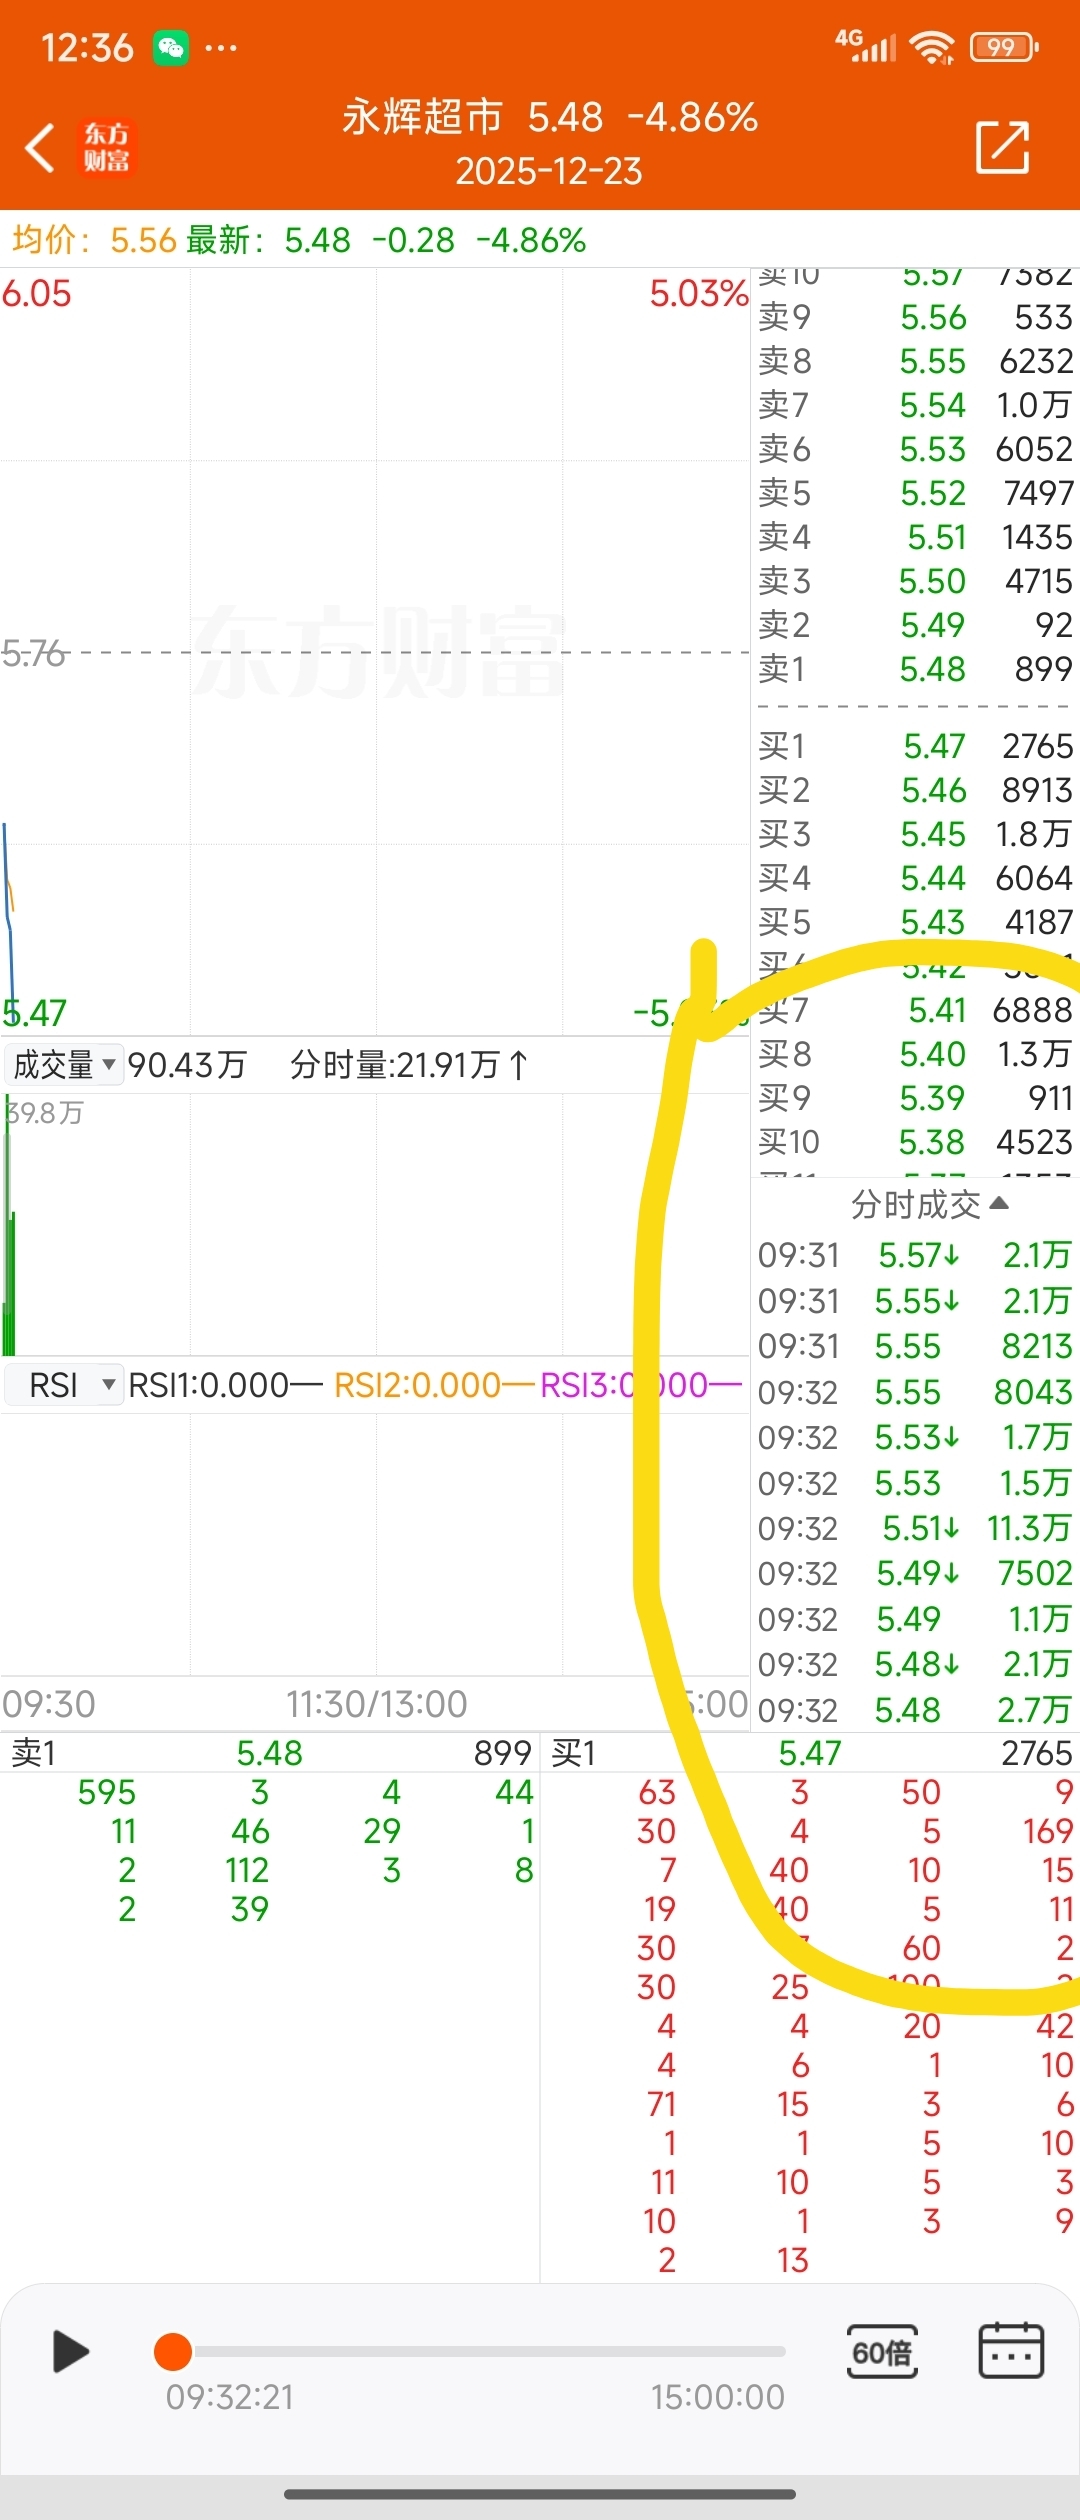Select the 卖8 5.55 order row

tap(915, 360)
